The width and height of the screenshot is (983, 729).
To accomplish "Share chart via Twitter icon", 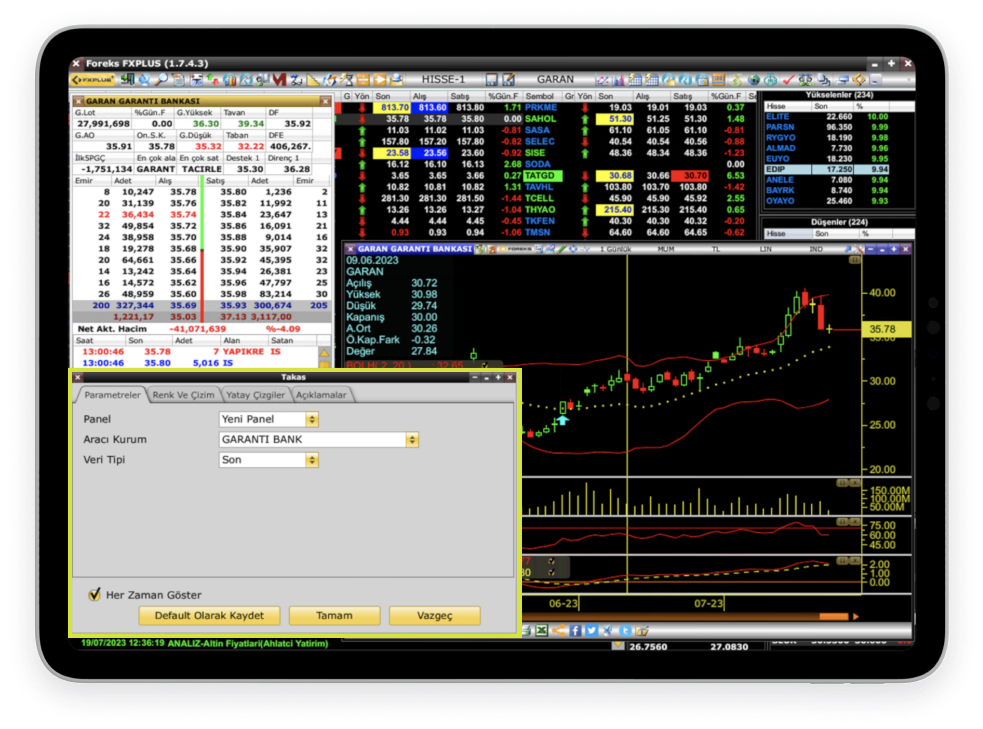I will 591,630.
